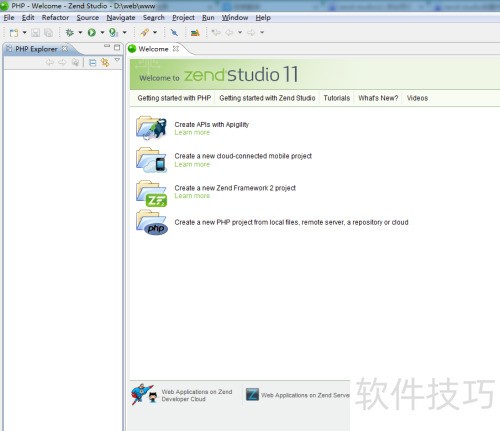Click the blue Zend Server Z icon

tap(252, 395)
